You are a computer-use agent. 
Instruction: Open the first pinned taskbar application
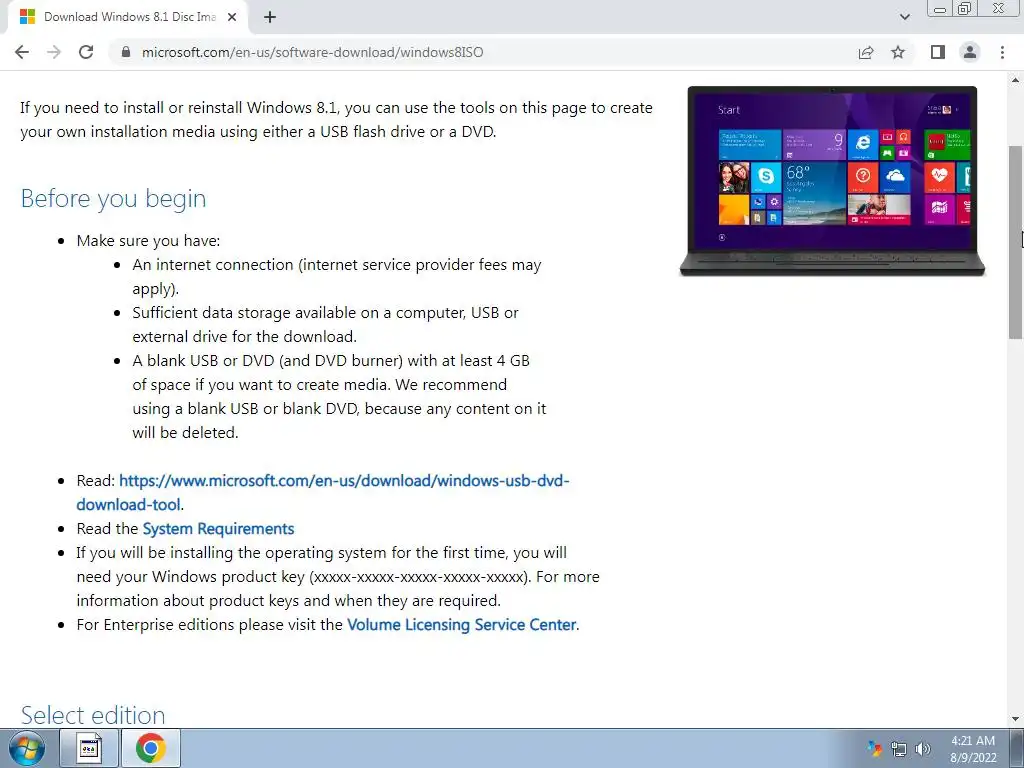click(x=89, y=748)
